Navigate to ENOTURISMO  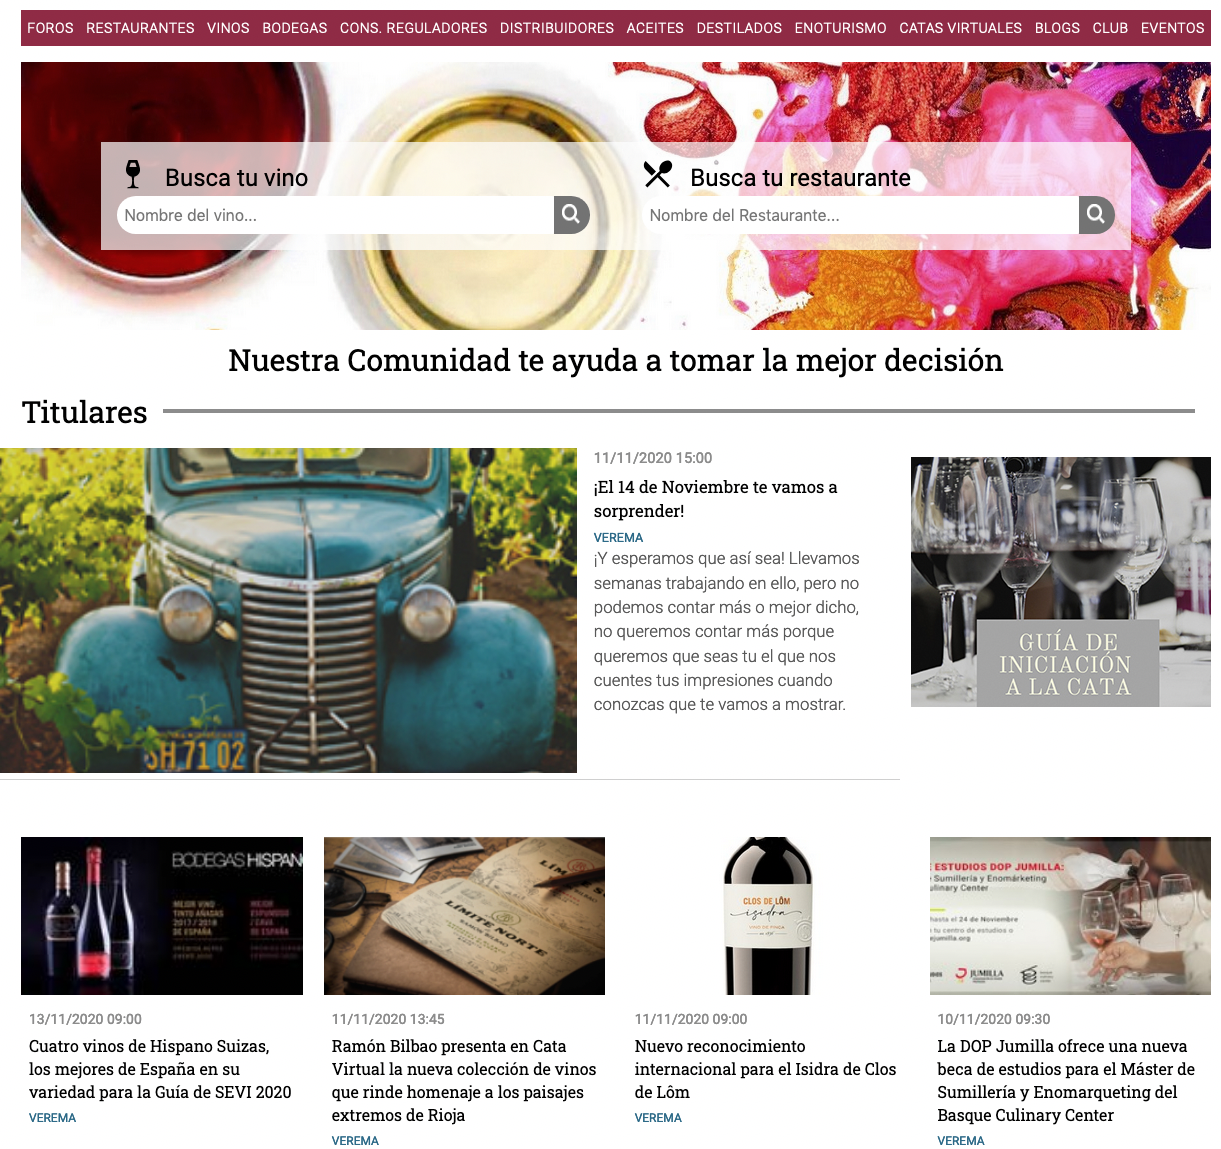pos(840,28)
